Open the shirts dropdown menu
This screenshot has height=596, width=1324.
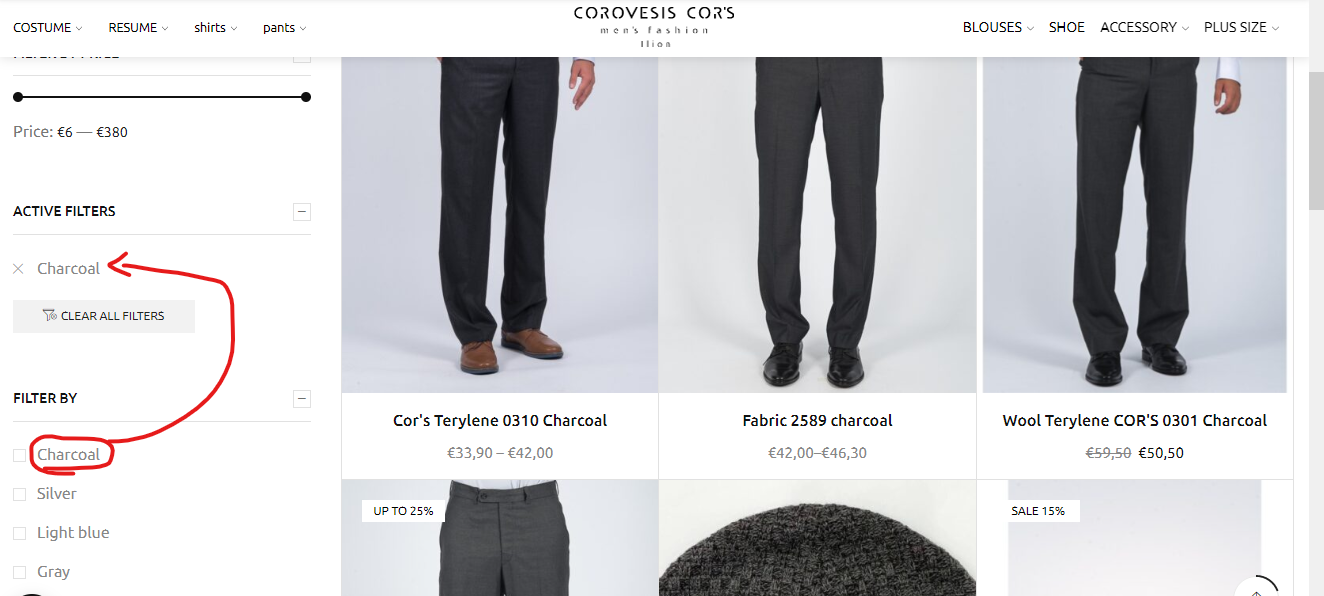coord(216,28)
